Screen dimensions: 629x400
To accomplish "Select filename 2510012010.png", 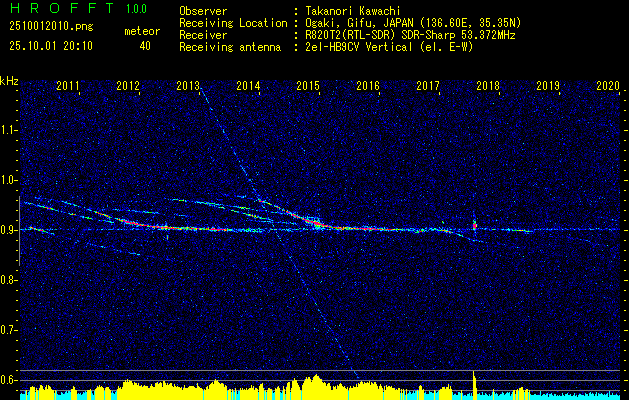I will pos(51,27).
